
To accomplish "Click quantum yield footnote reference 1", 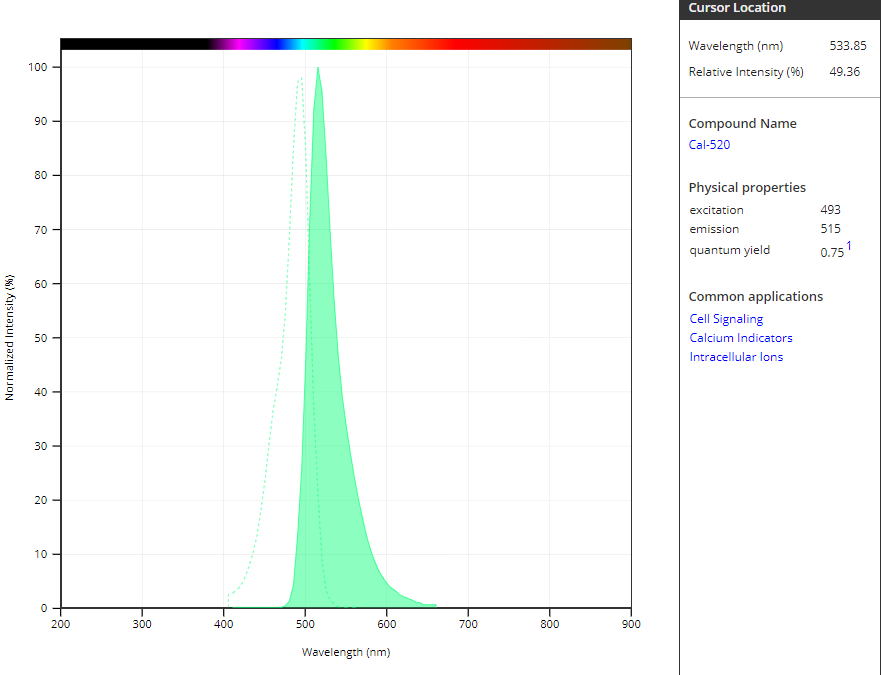I will coord(849,246).
